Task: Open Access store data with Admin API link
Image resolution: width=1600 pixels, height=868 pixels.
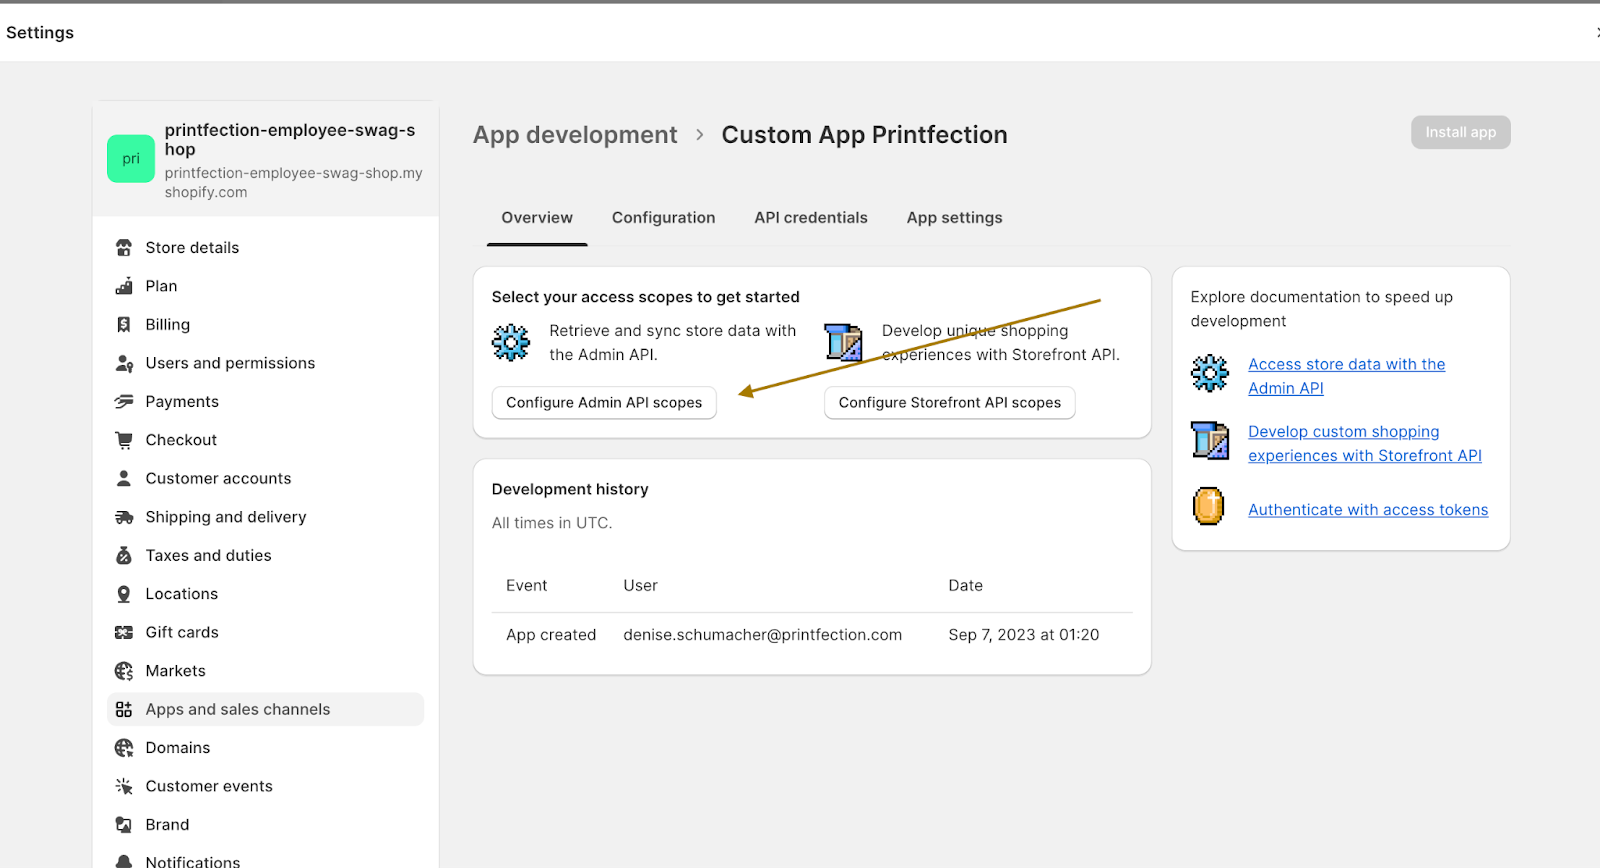Action: point(1347,376)
